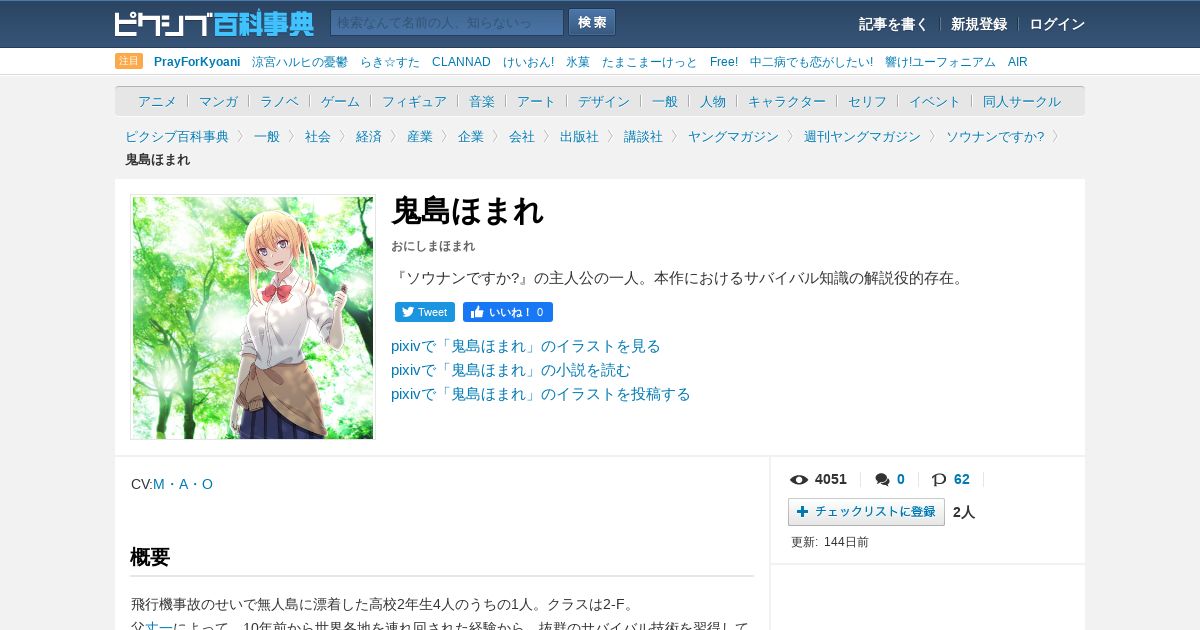Select ゲーム category menu
Image resolution: width=1200 pixels, height=630 pixels.
(x=340, y=101)
